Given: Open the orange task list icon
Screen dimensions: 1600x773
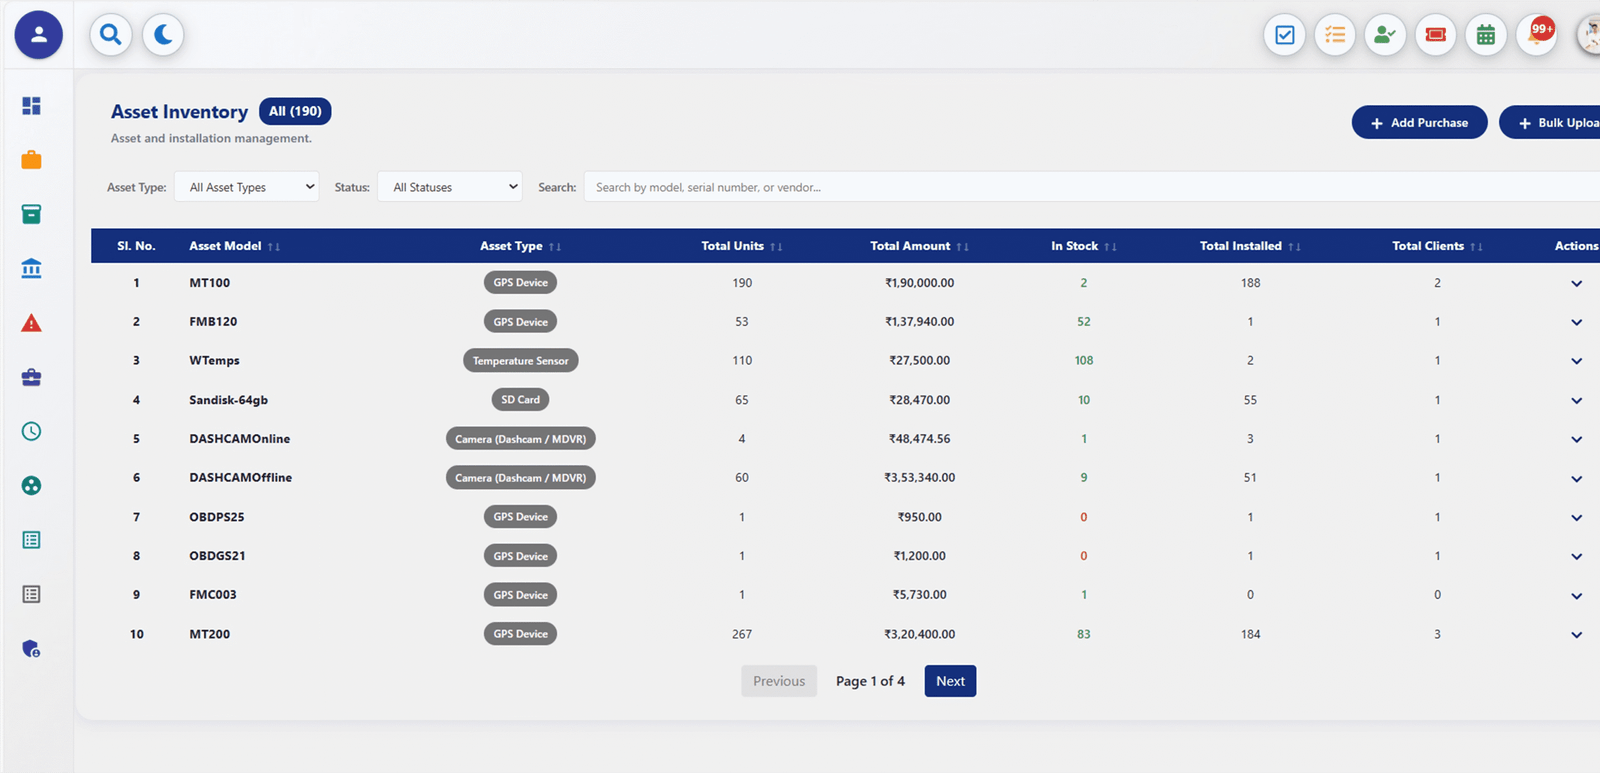Looking at the screenshot, I should [1334, 35].
